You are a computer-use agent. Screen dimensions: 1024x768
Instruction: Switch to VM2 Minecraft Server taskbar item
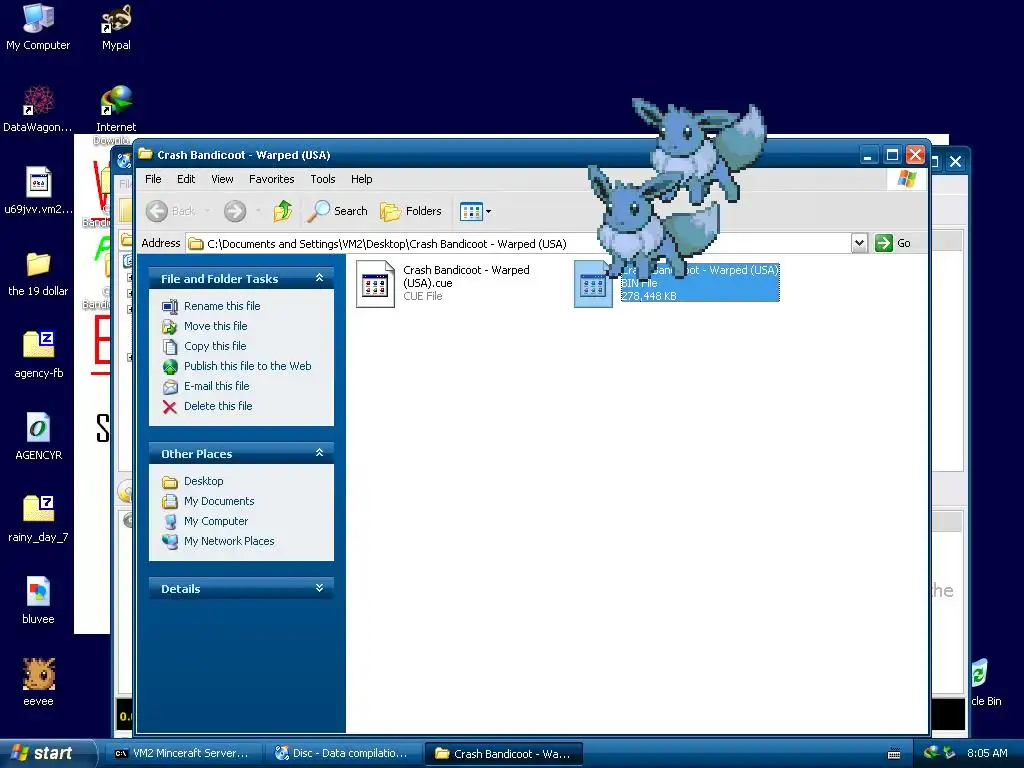tap(183, 754)
